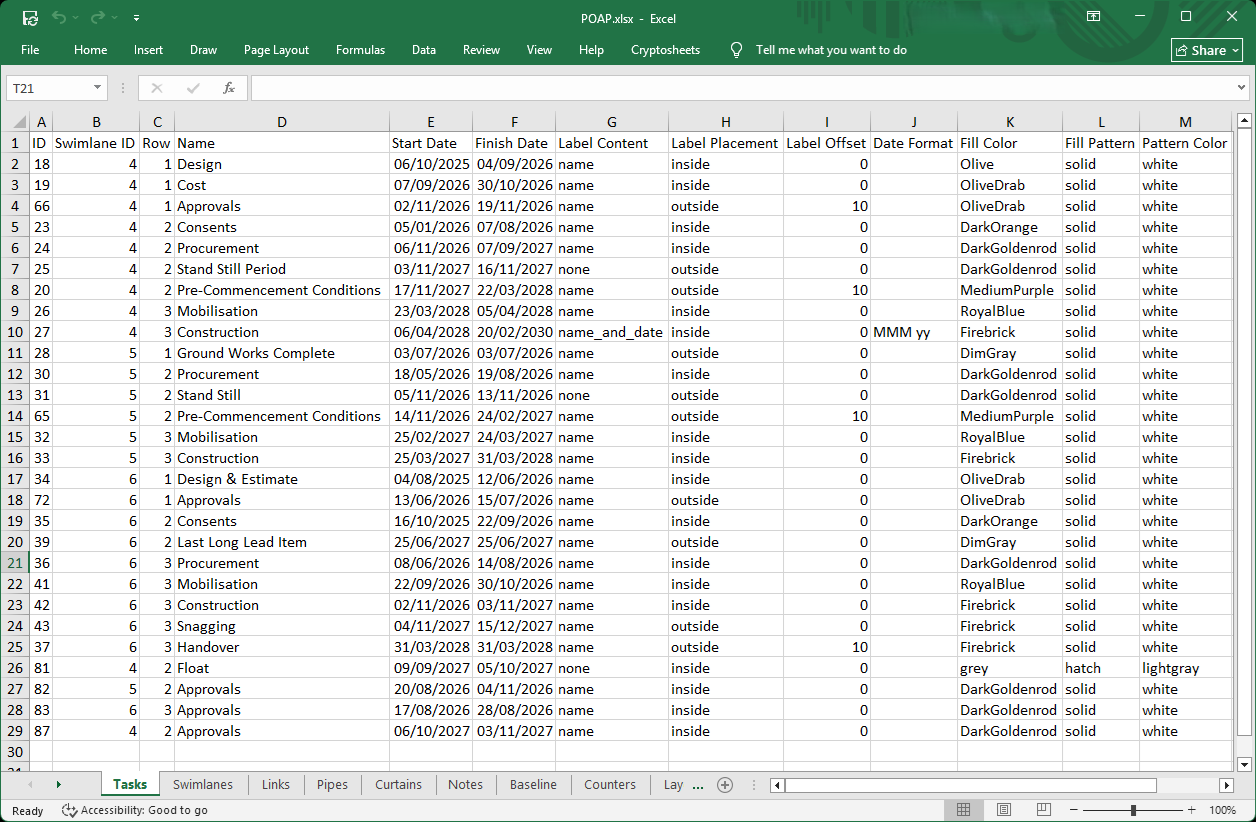This screenshot has width=1256, height=822.
Task: Click the previous sheet navigation arrow
Action: (29, 785)
